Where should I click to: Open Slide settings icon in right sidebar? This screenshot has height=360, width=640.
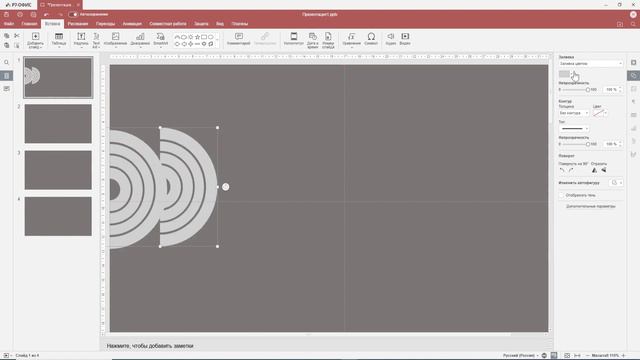pyautogui.click(x=633, y=62)
